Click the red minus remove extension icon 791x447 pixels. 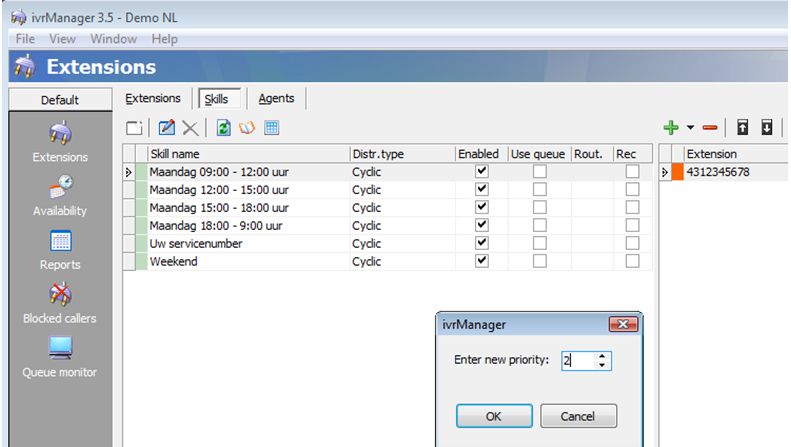[x=710, y=128]
